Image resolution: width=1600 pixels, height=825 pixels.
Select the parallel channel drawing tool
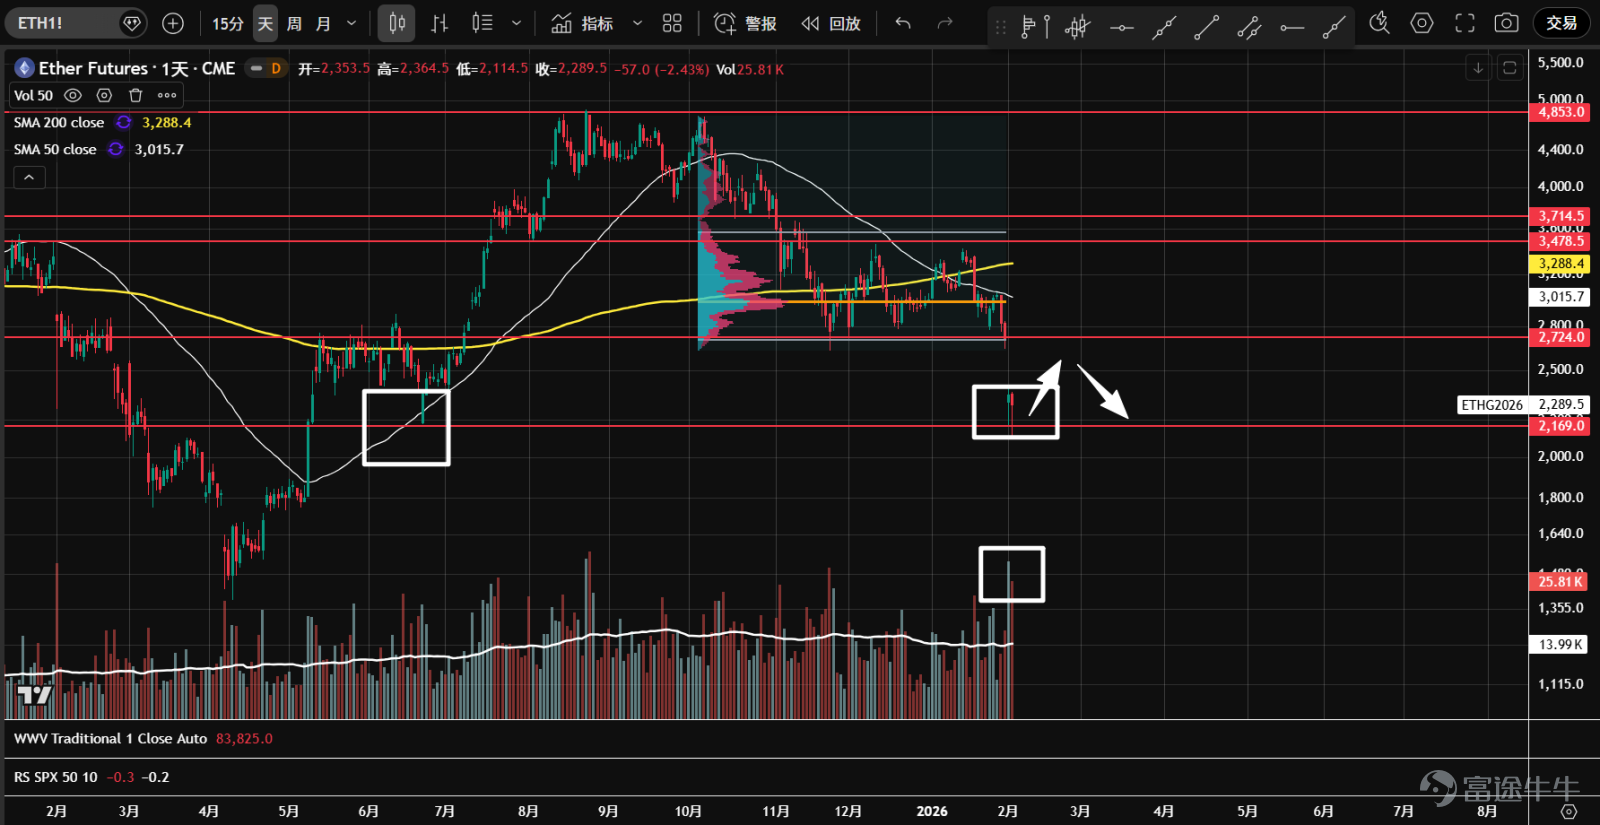click(1249, 27)
